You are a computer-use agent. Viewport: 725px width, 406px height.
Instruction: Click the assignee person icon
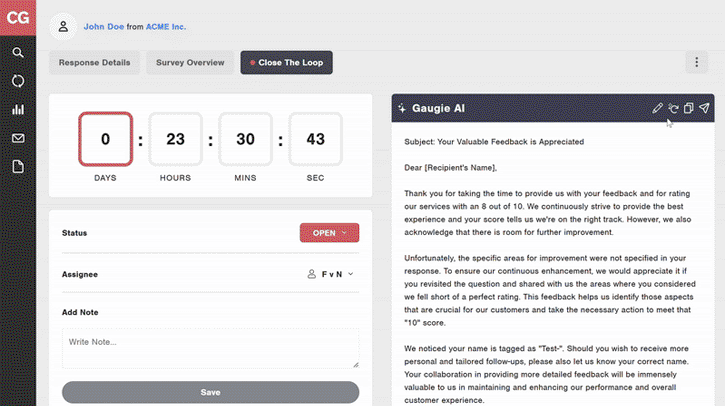312,274
